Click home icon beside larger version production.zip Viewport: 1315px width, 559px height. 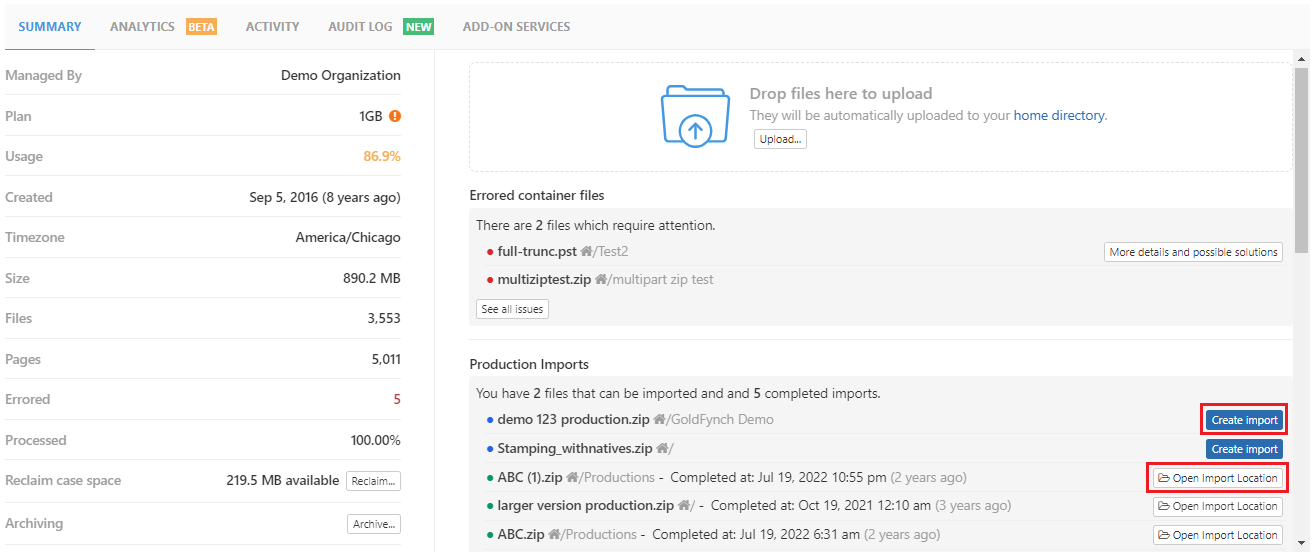683,506
